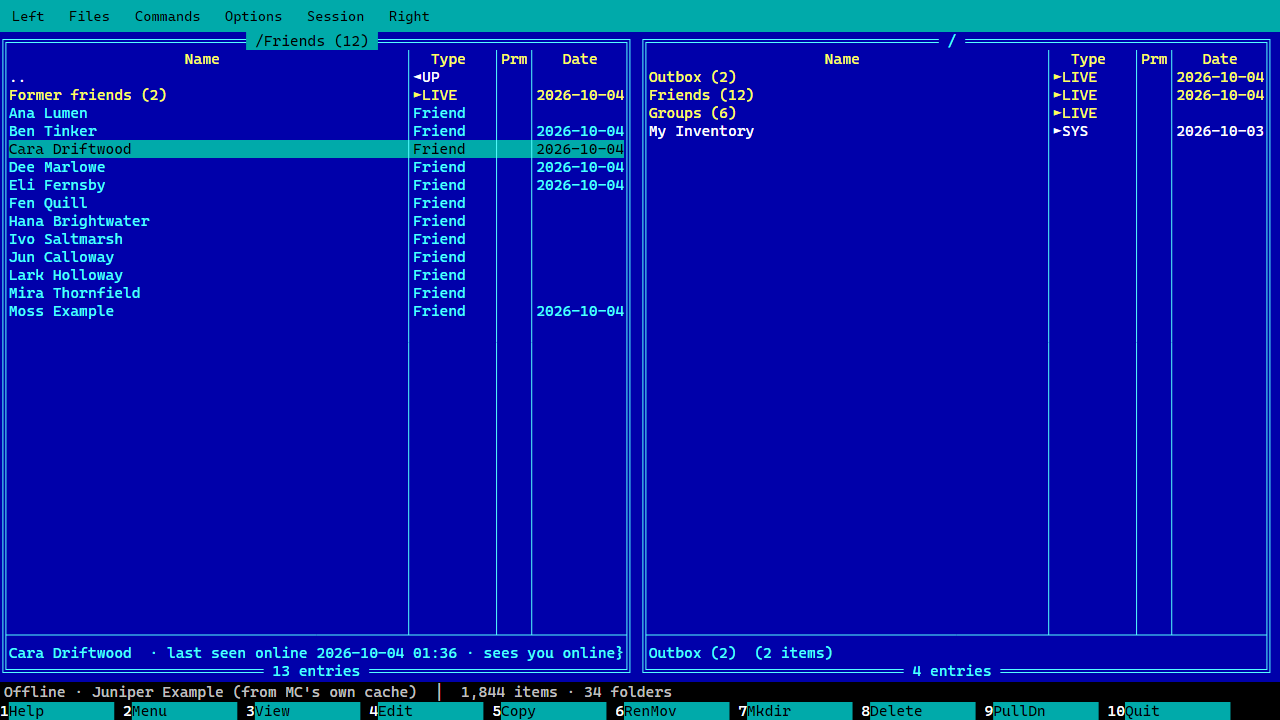Open My Inventory in the right panel
This screenshot has height=720, width=1280.
[x=956, y=131]
